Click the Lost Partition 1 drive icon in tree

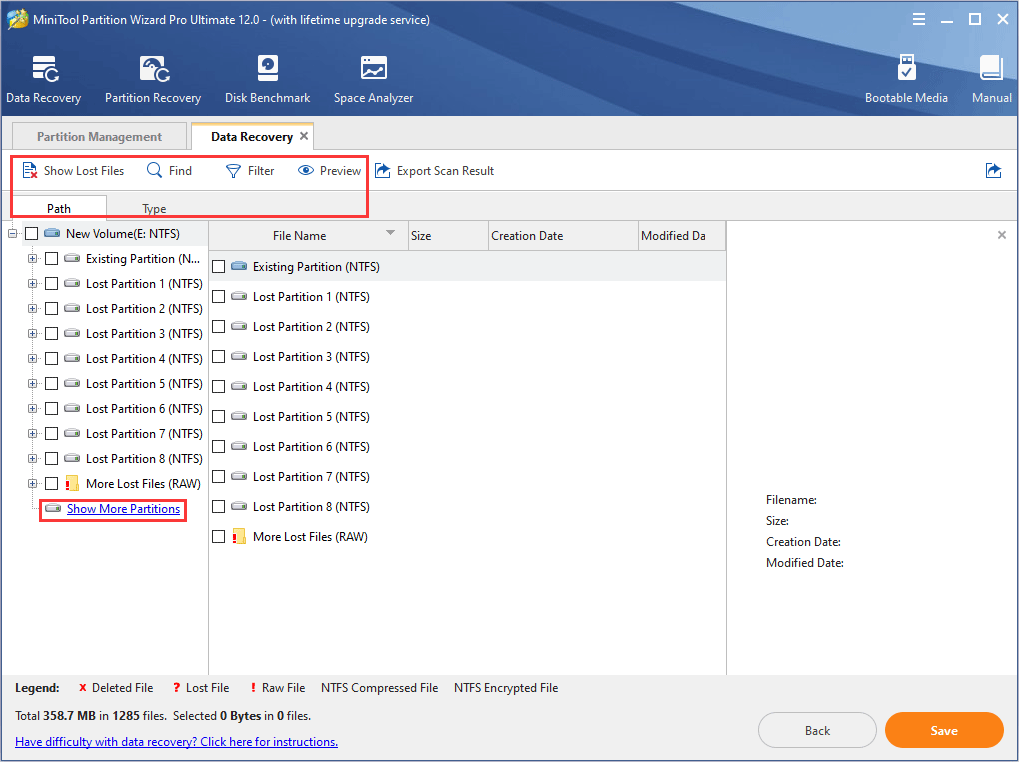72,283
